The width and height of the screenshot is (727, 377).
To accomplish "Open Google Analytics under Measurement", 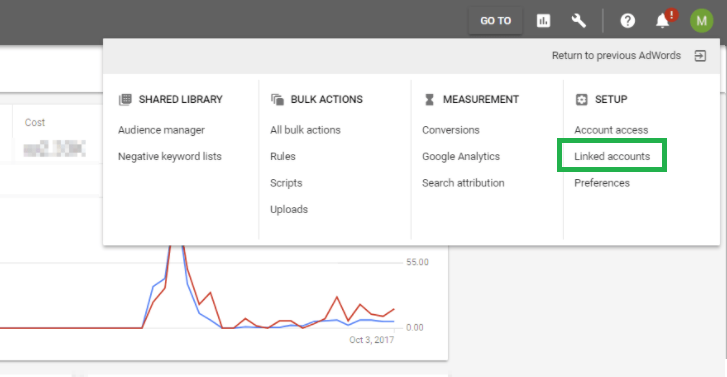I will click(461, 156).
